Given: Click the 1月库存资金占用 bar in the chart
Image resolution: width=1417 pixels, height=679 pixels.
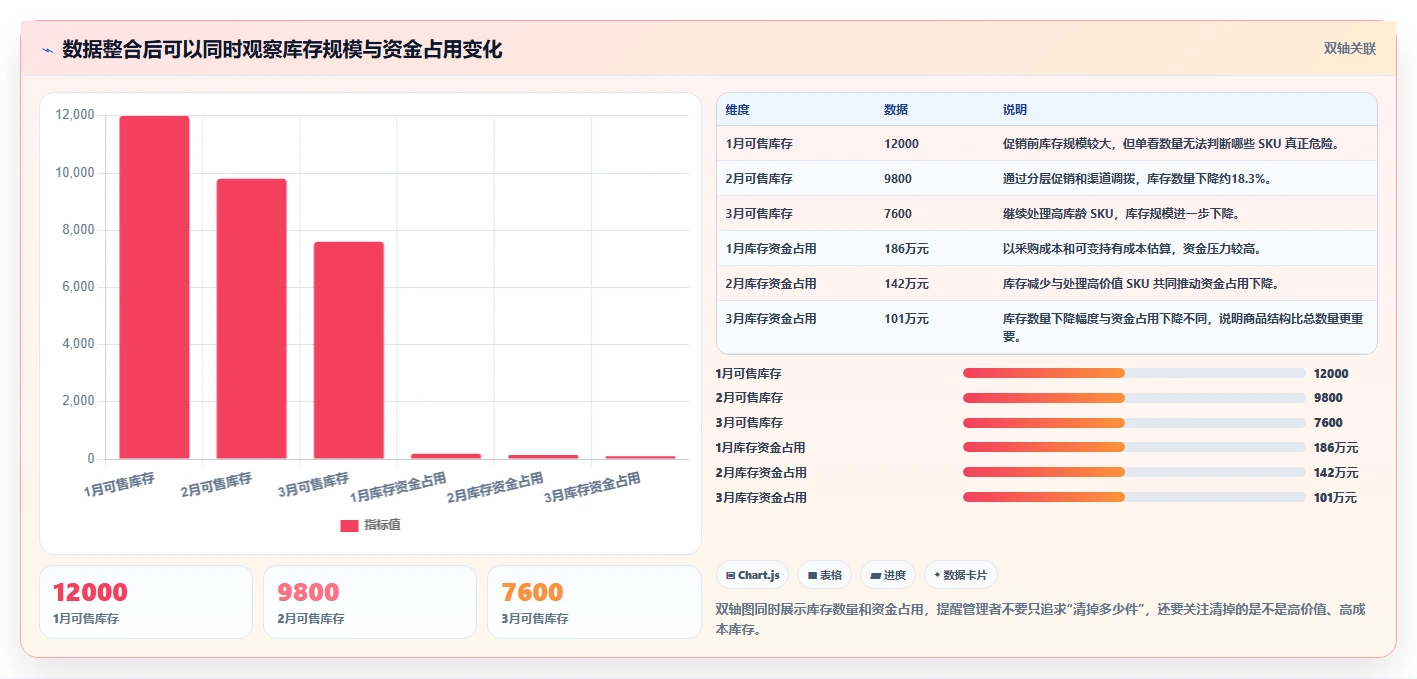Looking at the screenshot, I should (x=445, y=456).
